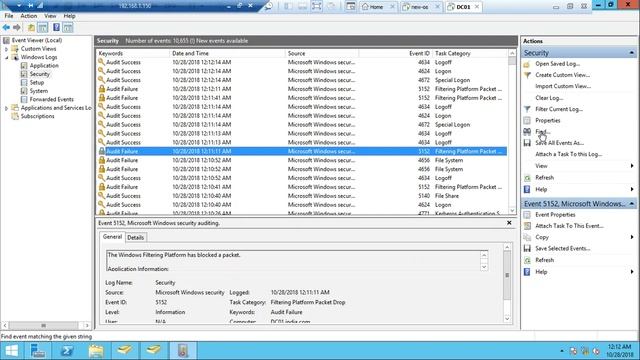Click the taskbar clock showing 12:12 AM
The height and width of the screenshot is (360, 640).
[619, 351]
